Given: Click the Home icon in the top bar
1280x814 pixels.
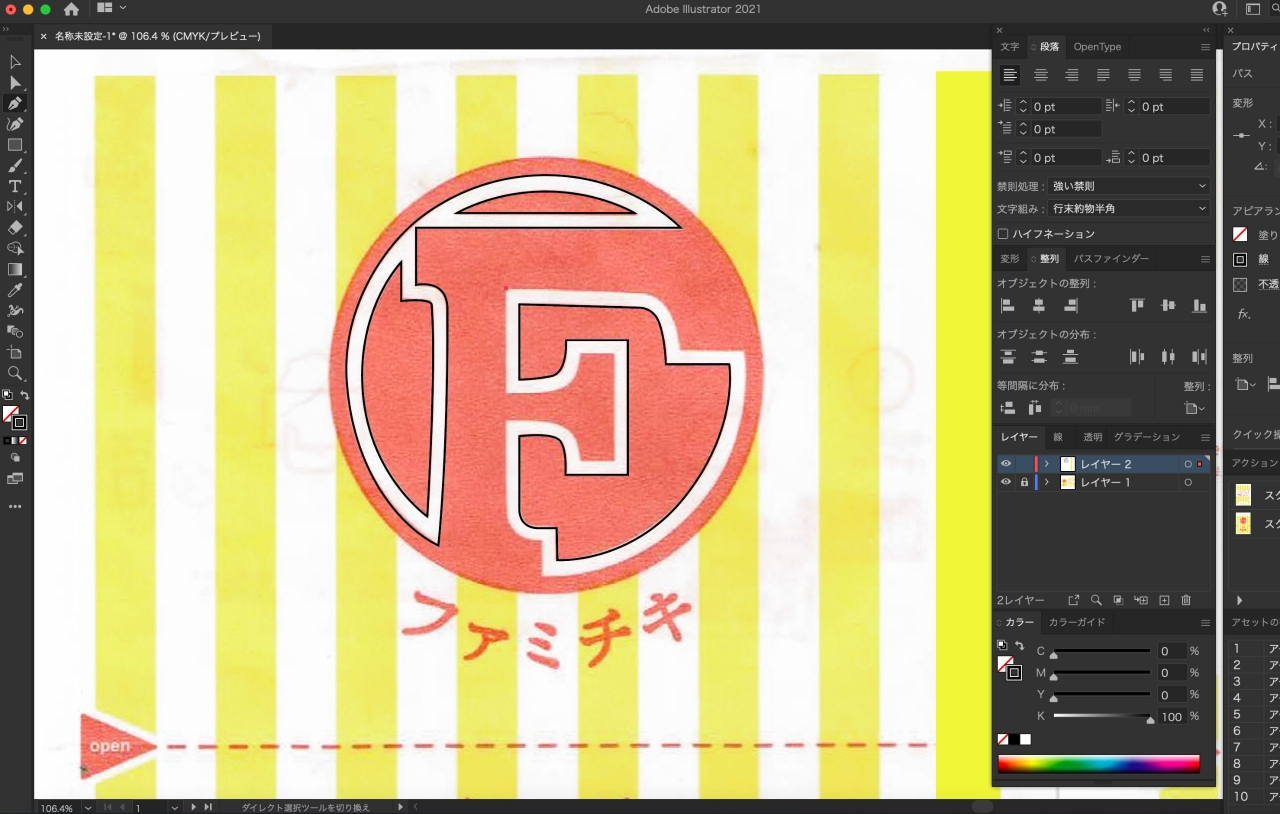Looking at the screenshot, I should pos(71,9).
